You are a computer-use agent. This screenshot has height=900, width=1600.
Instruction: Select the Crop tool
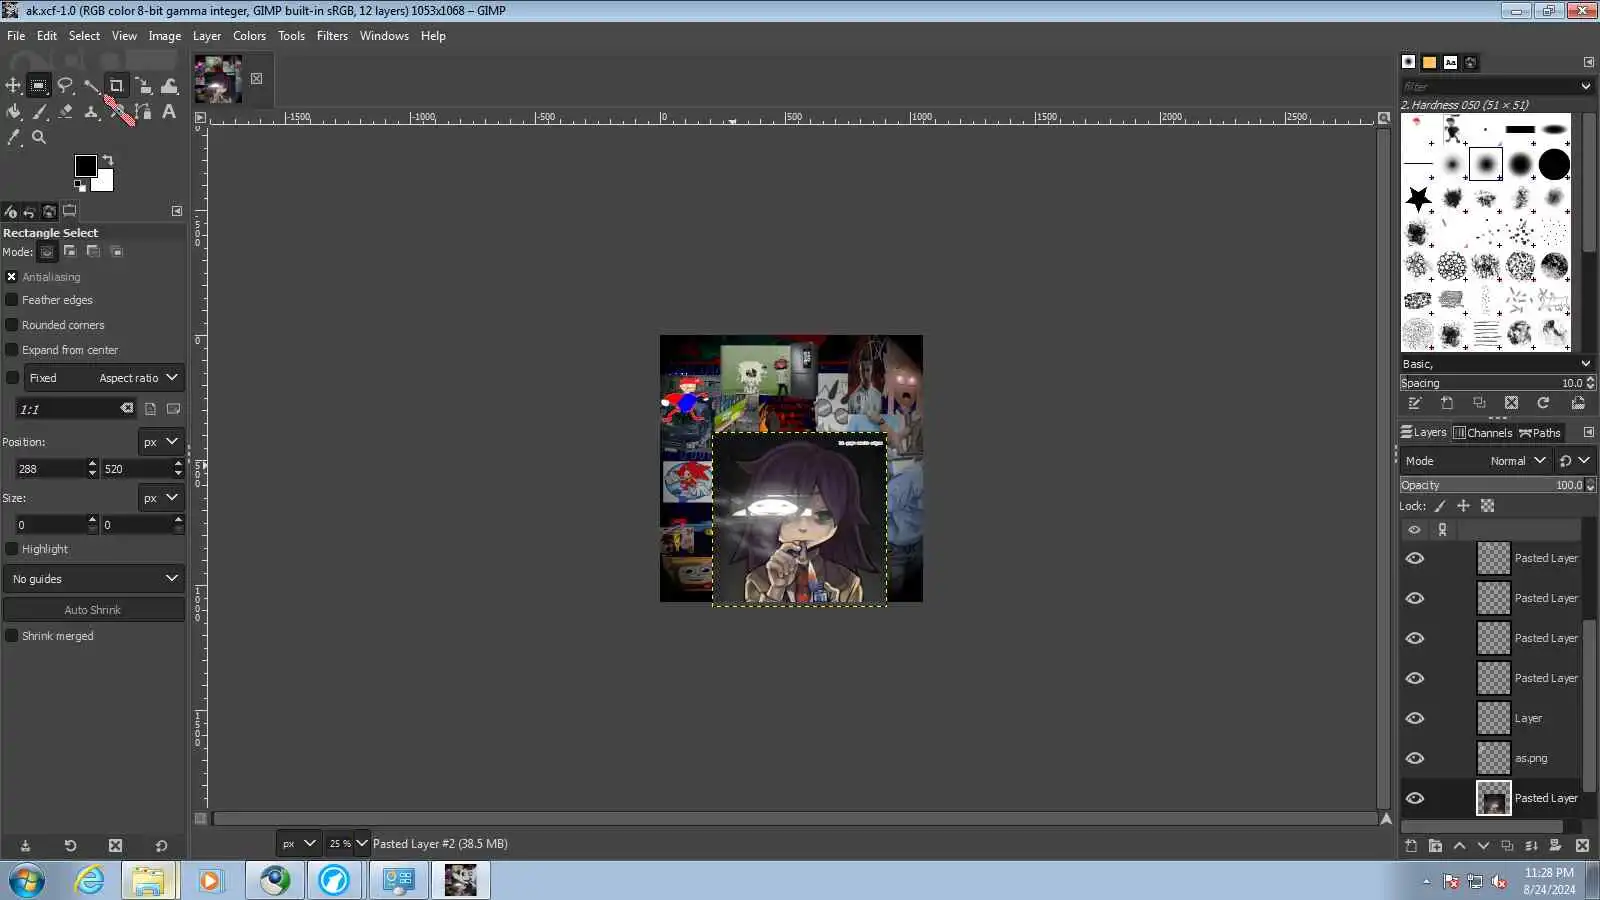tap(116, 86)
